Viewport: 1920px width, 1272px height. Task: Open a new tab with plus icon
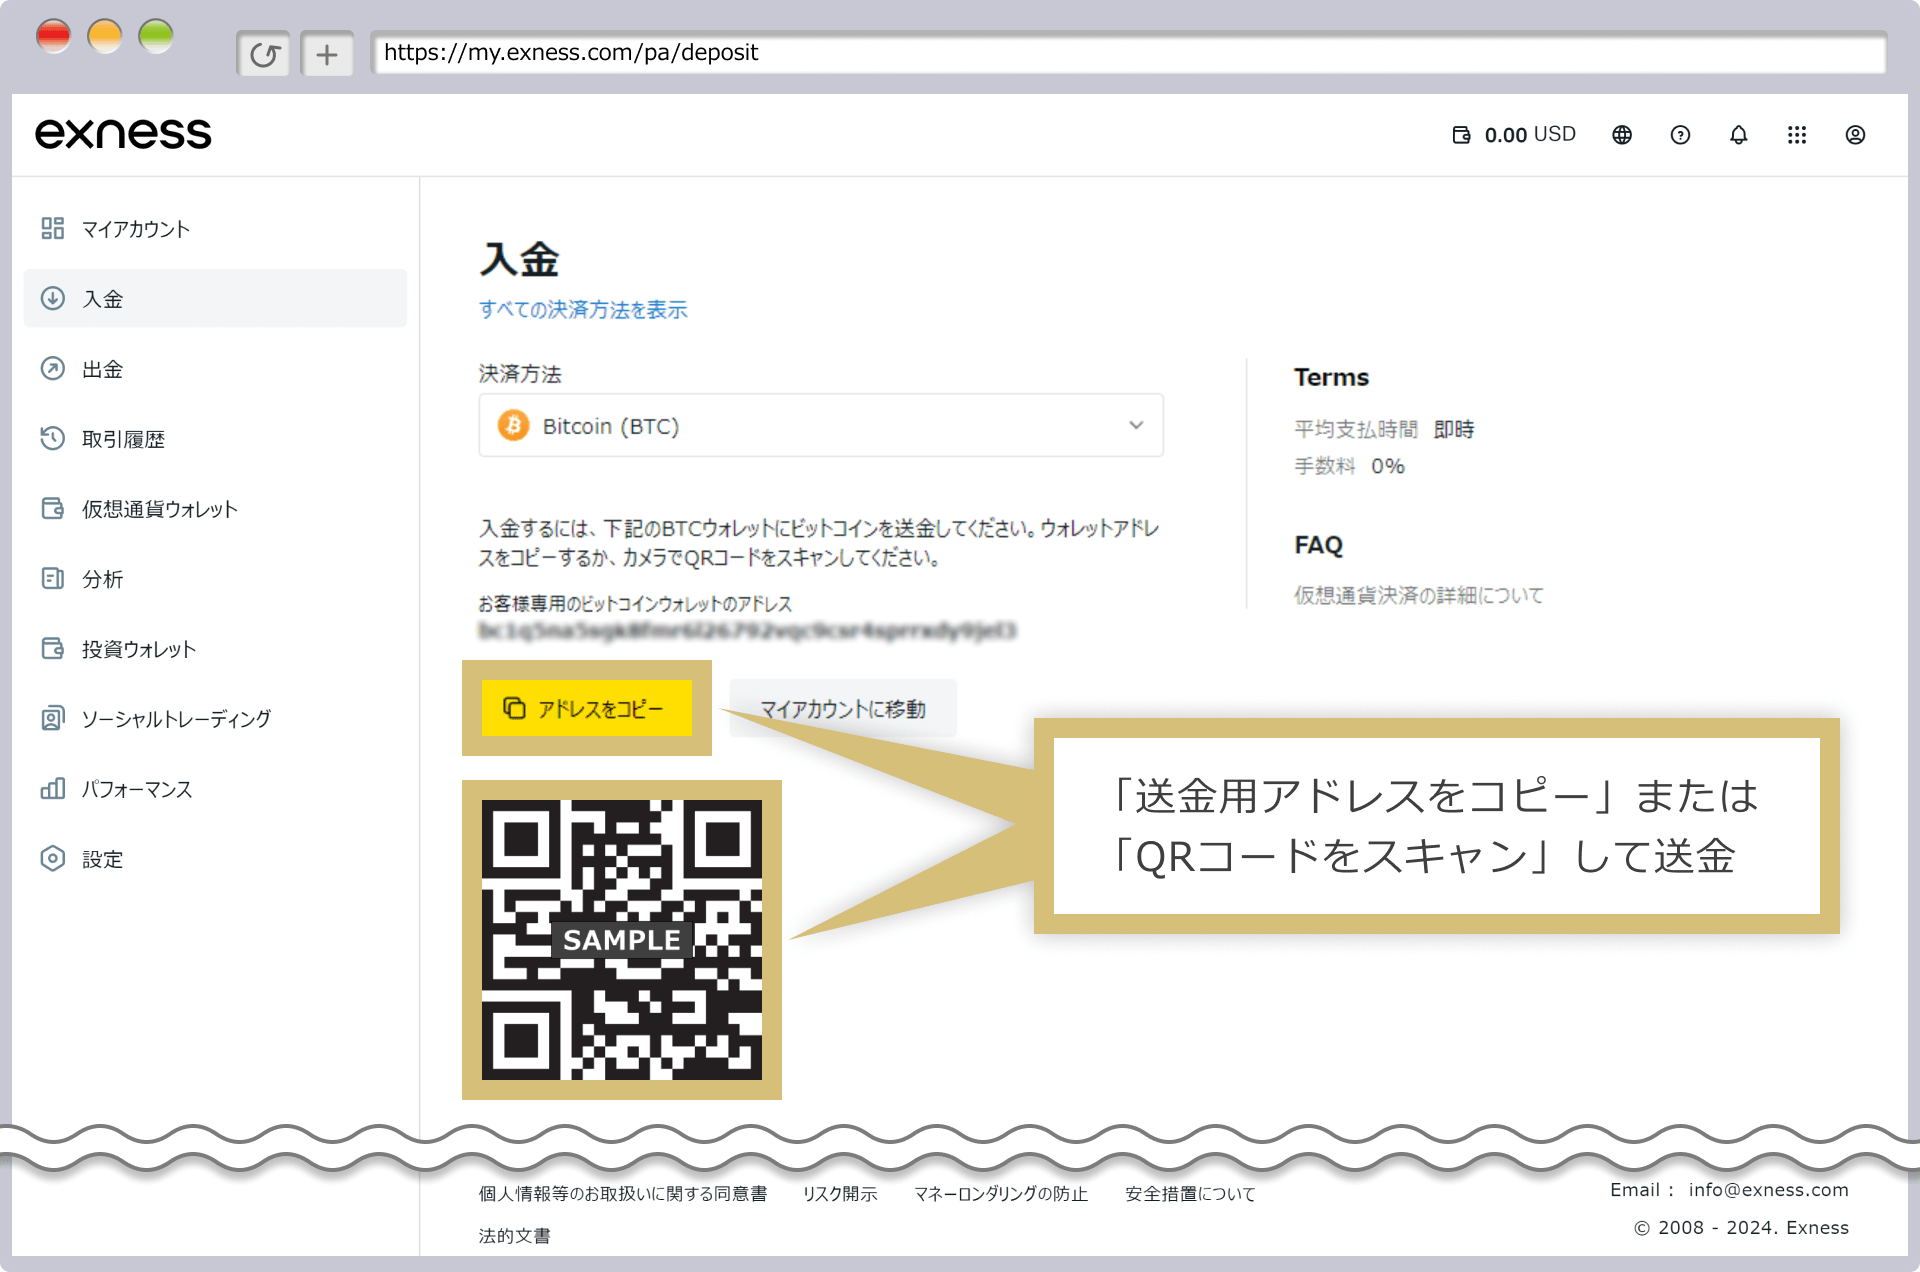[x=327, y=54]
